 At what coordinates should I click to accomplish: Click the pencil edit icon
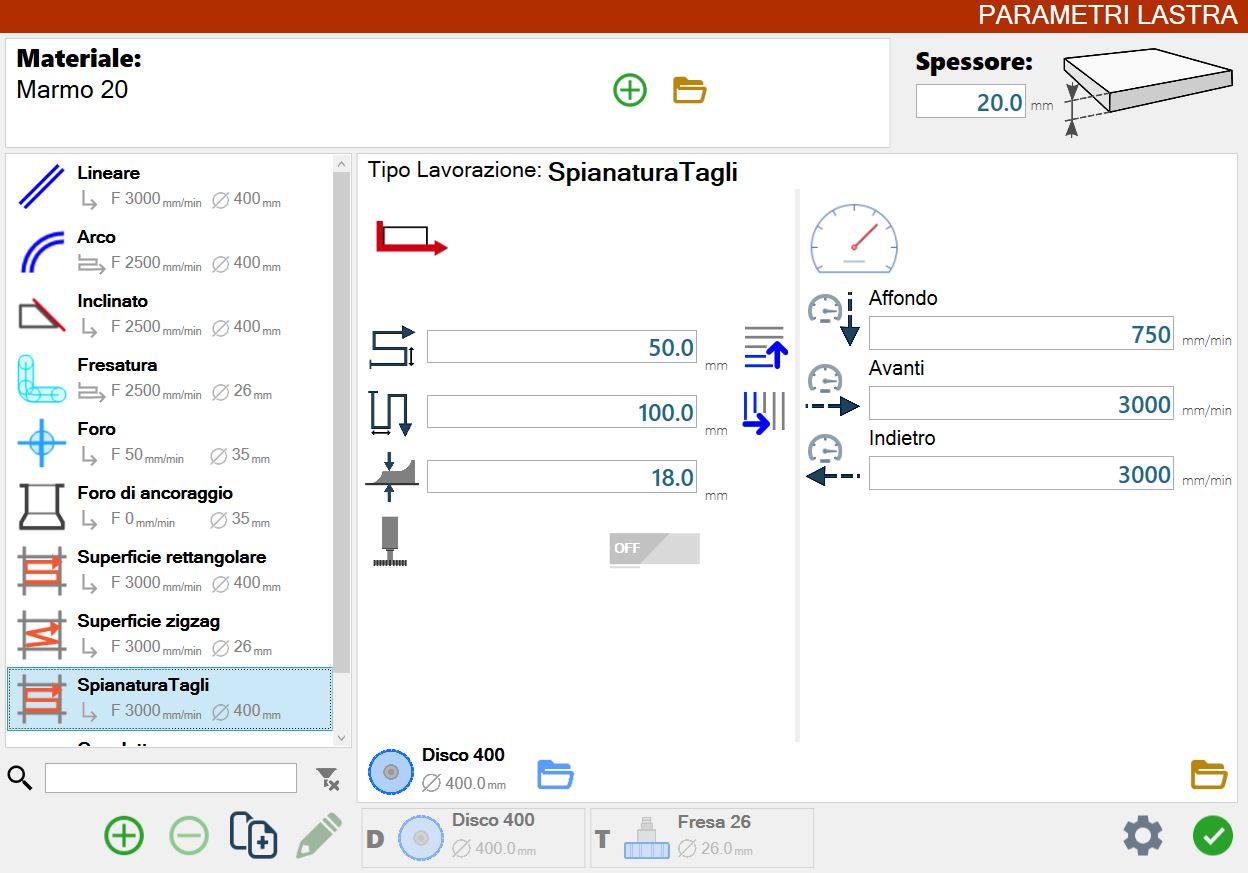(319, 835)
